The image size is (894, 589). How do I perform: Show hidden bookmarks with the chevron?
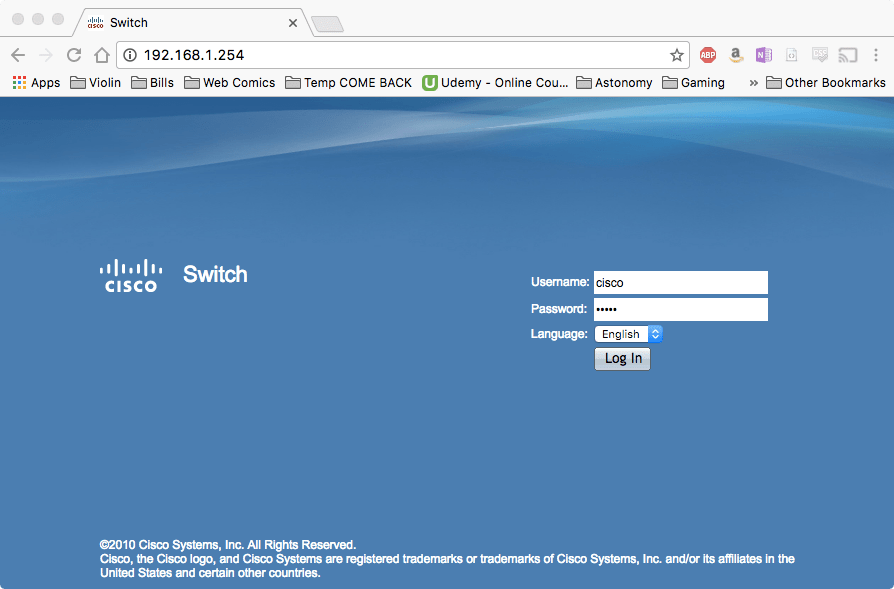coord(754,83)
